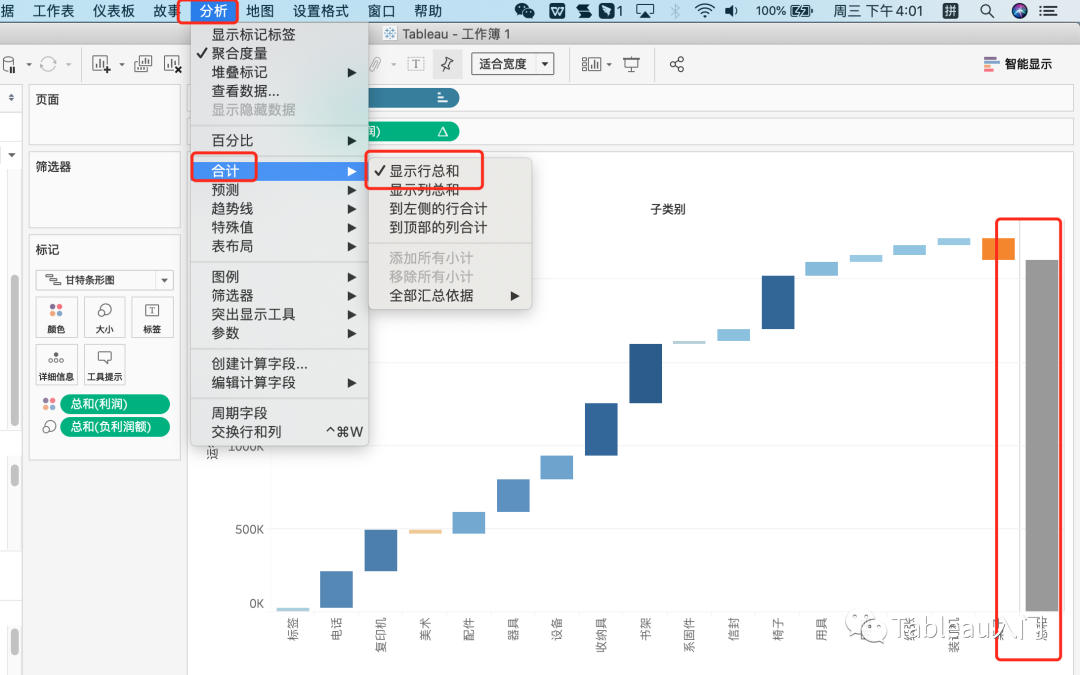Click the 详细信息 marks card button
Viewport: 1080px width, 675px height.
[x=56, y=364]
